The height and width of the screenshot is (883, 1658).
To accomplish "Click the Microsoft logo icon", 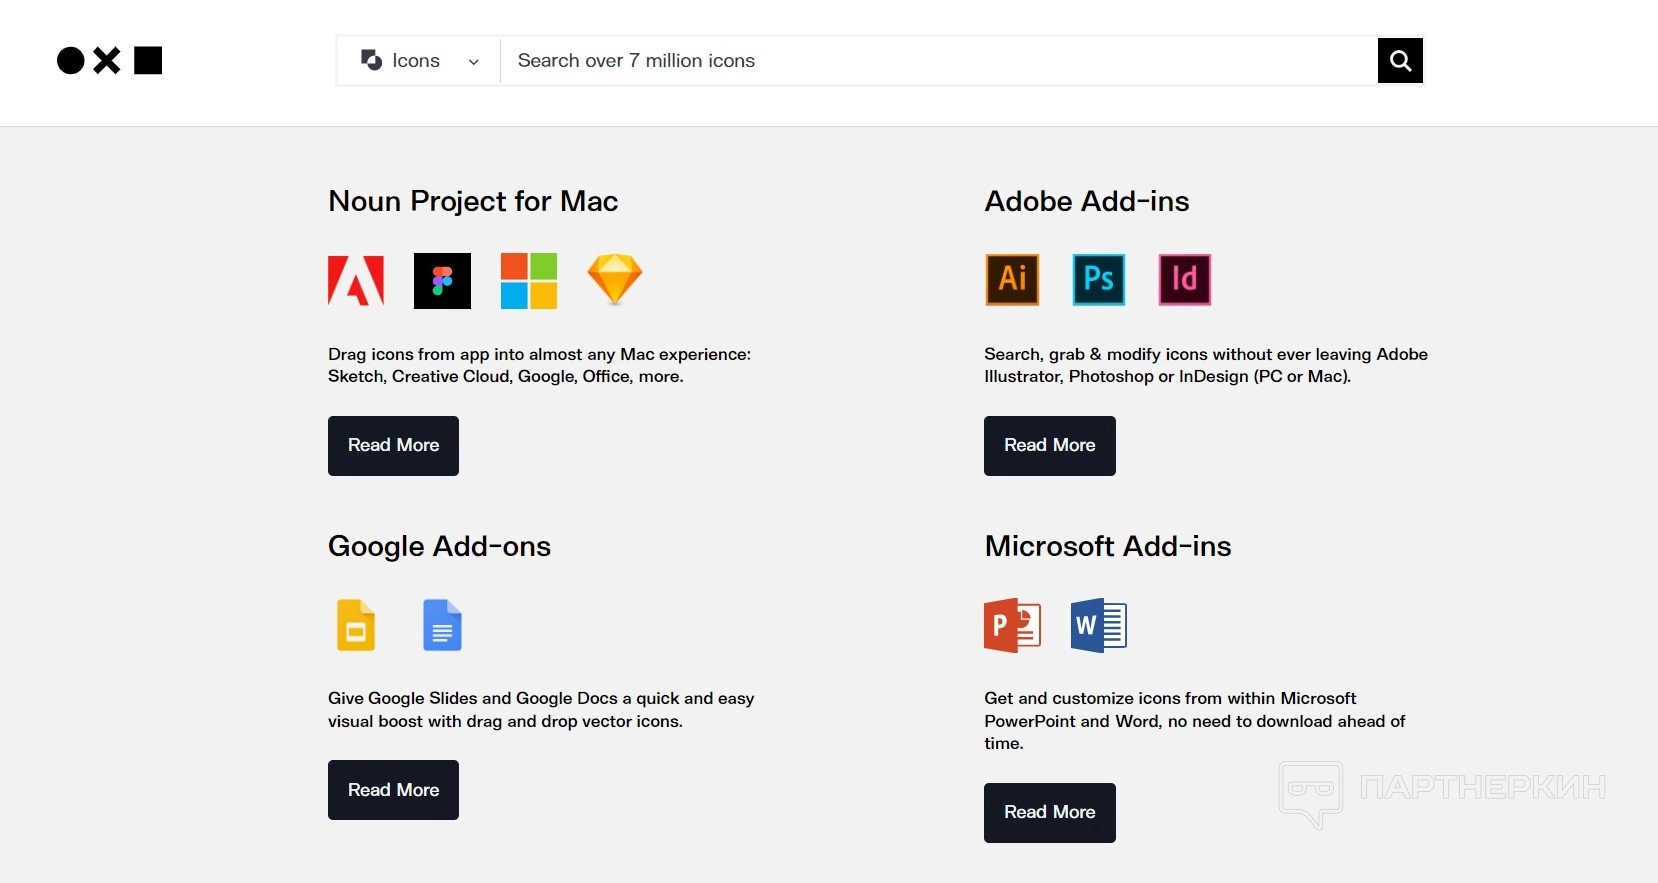I will tap(529, 280).
